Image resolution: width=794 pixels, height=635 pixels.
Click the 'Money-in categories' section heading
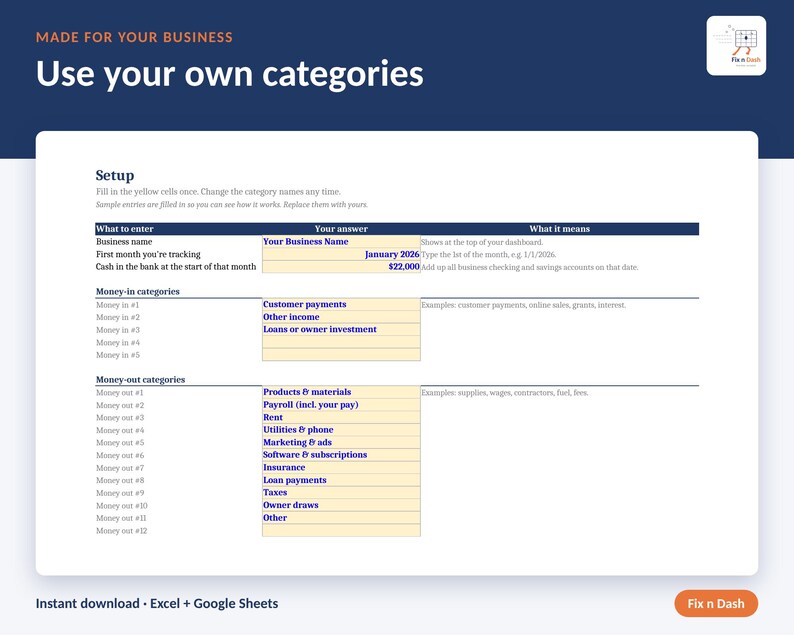138,292
